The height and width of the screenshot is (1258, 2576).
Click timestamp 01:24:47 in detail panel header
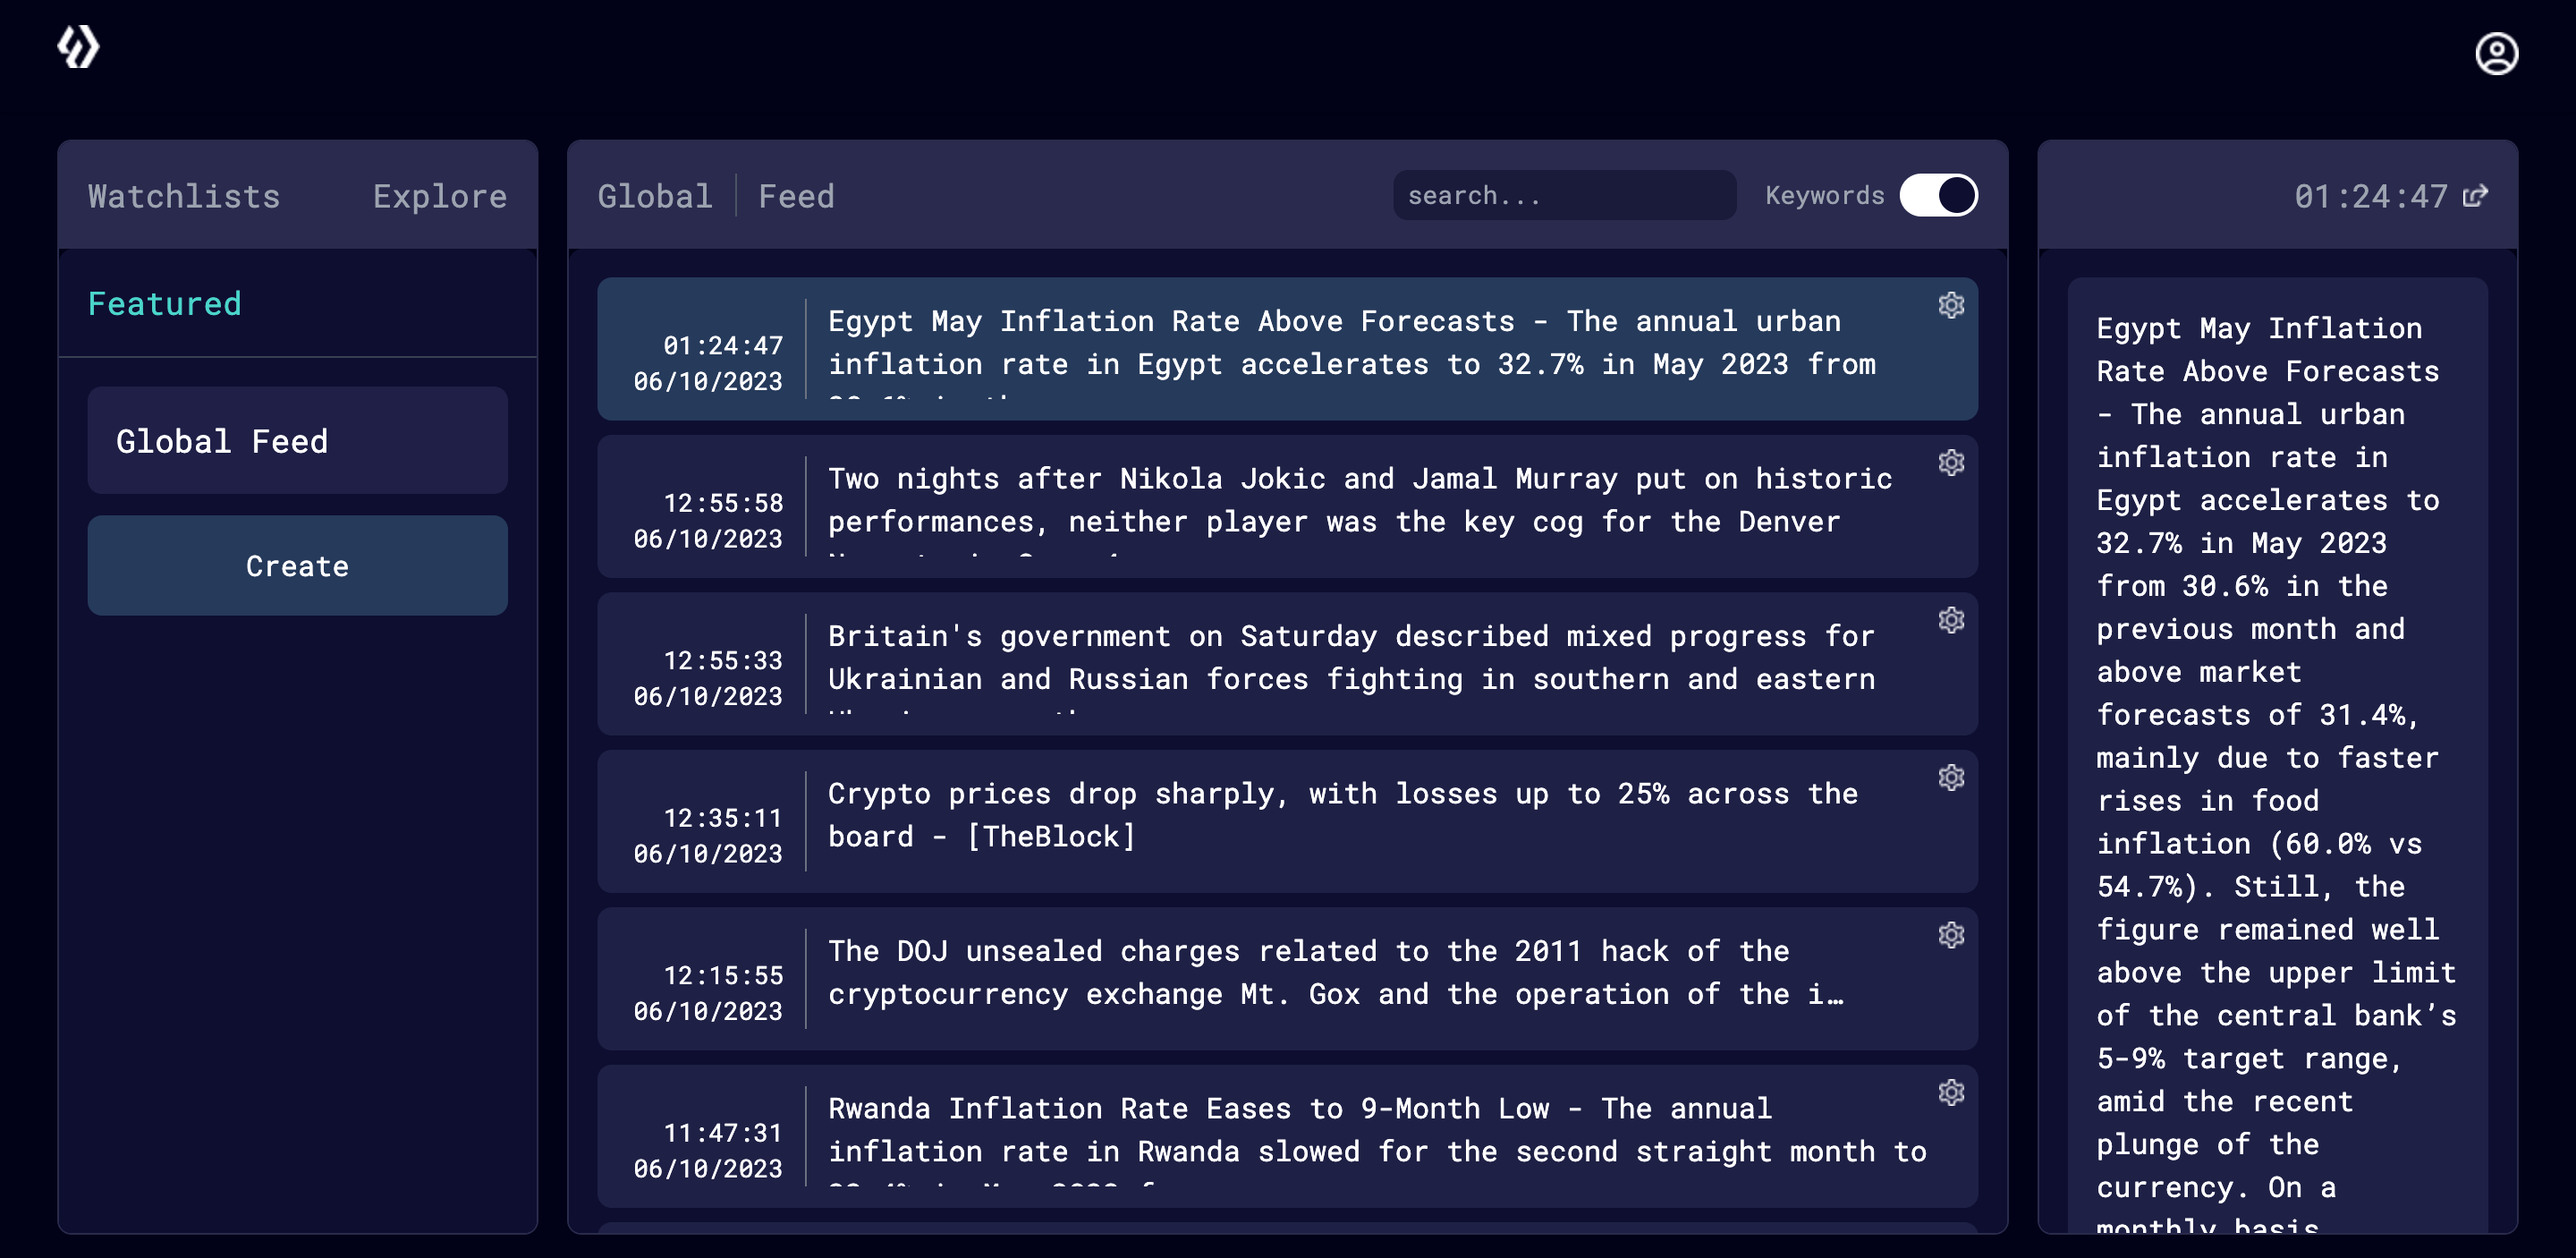pos(2370,196)
